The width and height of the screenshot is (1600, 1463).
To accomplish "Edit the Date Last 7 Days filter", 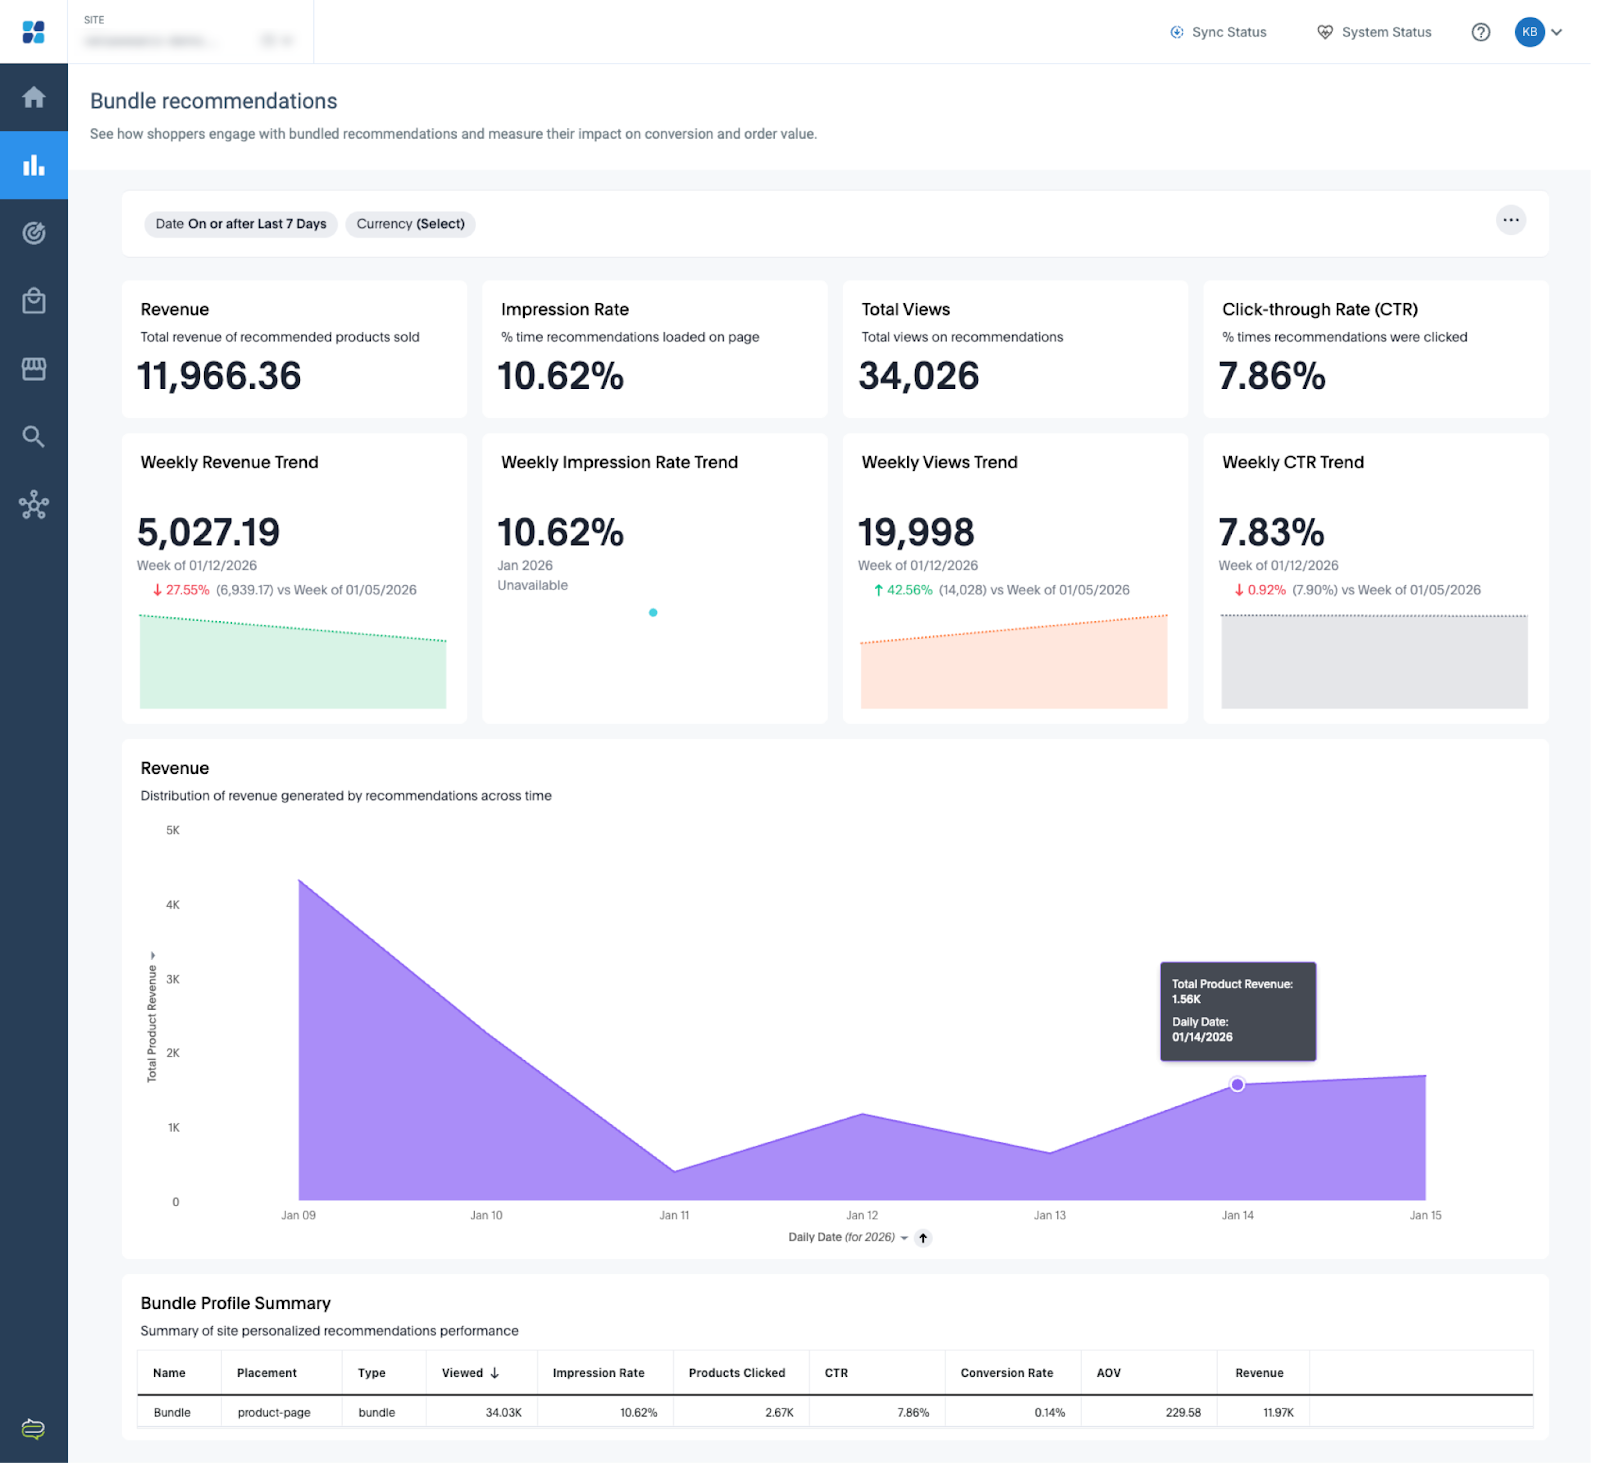I will click(241, 224).
